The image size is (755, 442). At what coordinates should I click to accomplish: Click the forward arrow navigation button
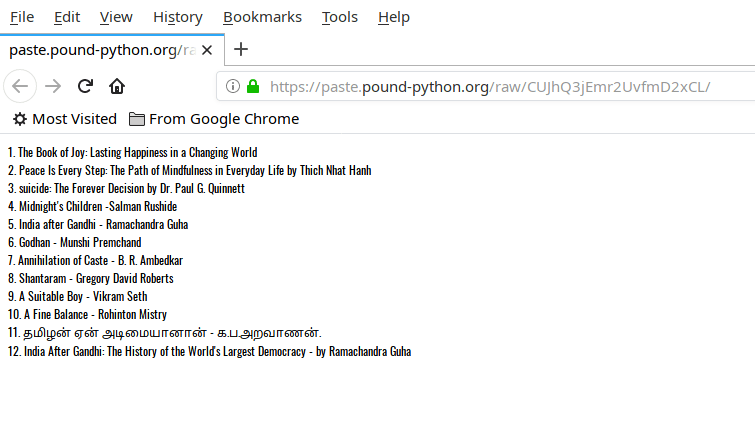click(52, 87)
